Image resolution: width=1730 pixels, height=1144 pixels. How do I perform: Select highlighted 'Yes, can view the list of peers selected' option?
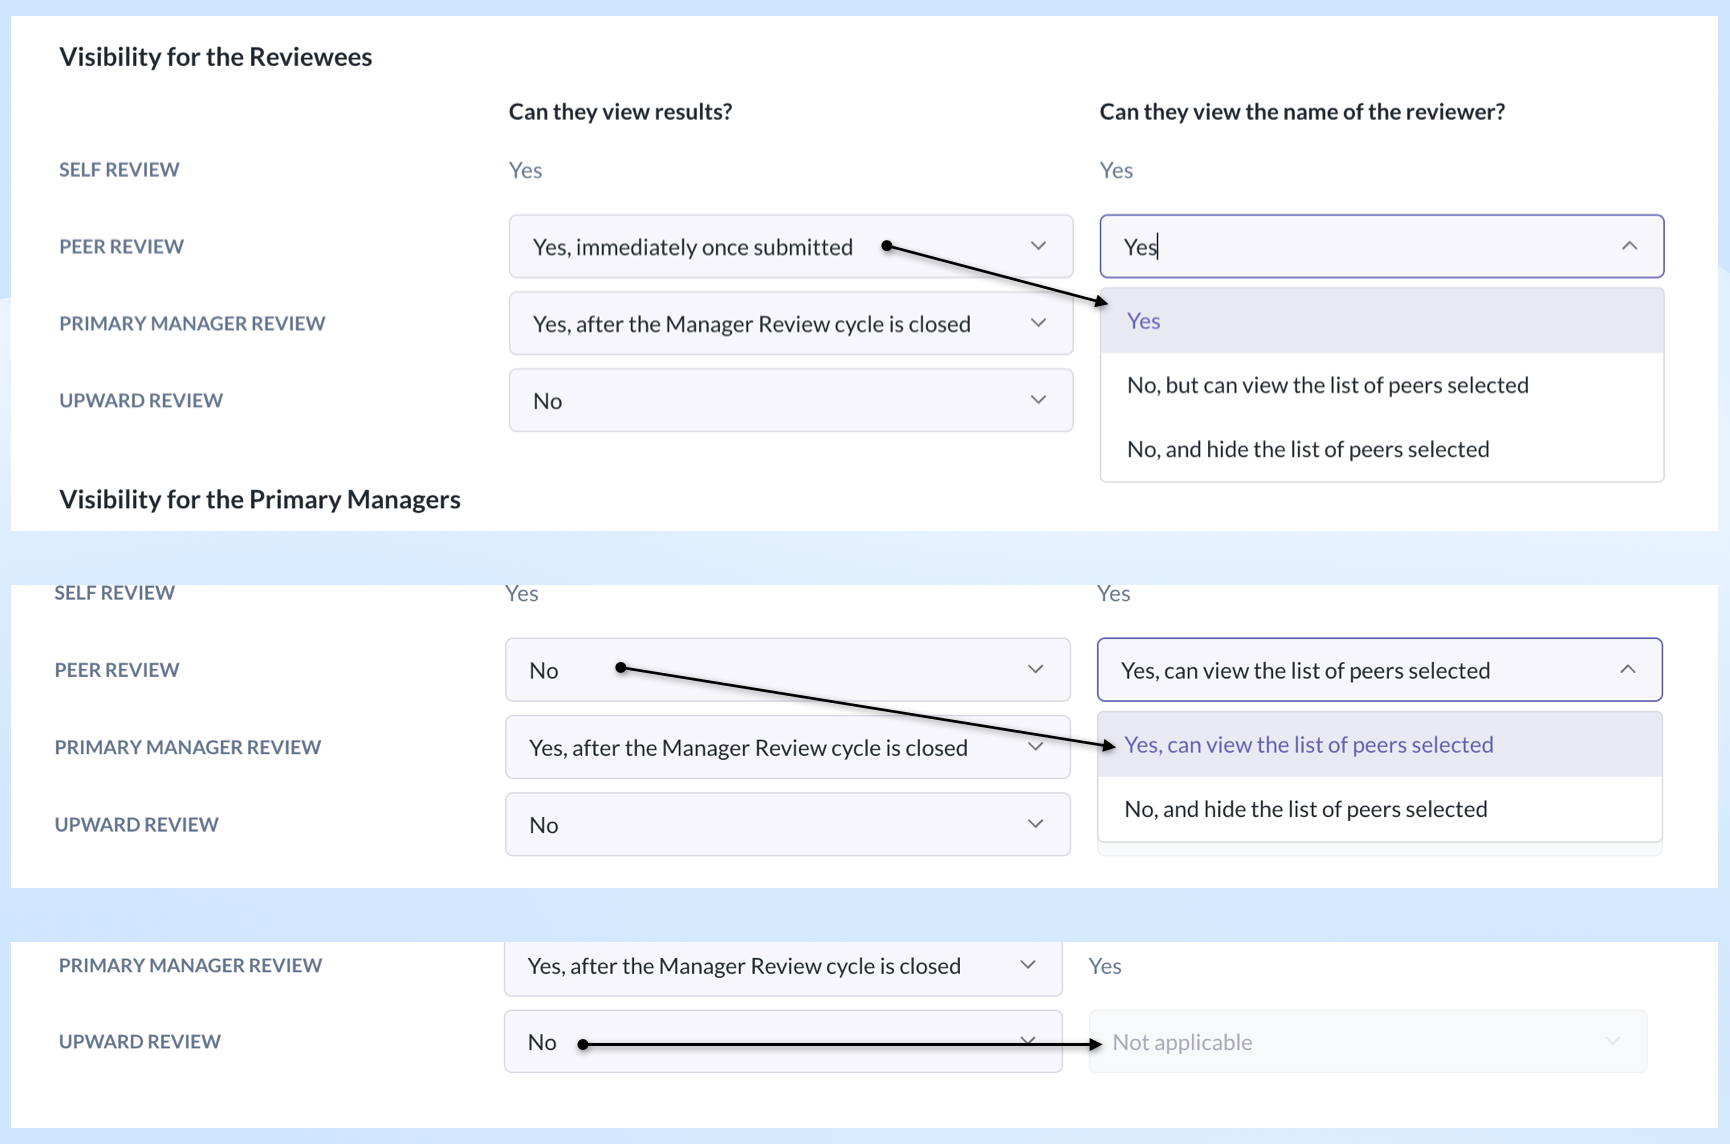coord(1308,745)
